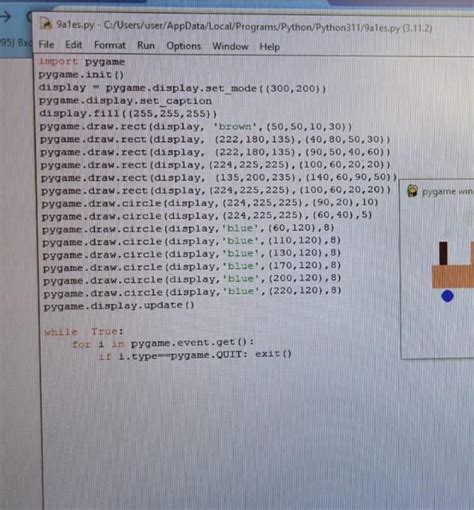
Task: Click the blue circle in pygame window
Action: pyautogui.click(x=447, y=296)
